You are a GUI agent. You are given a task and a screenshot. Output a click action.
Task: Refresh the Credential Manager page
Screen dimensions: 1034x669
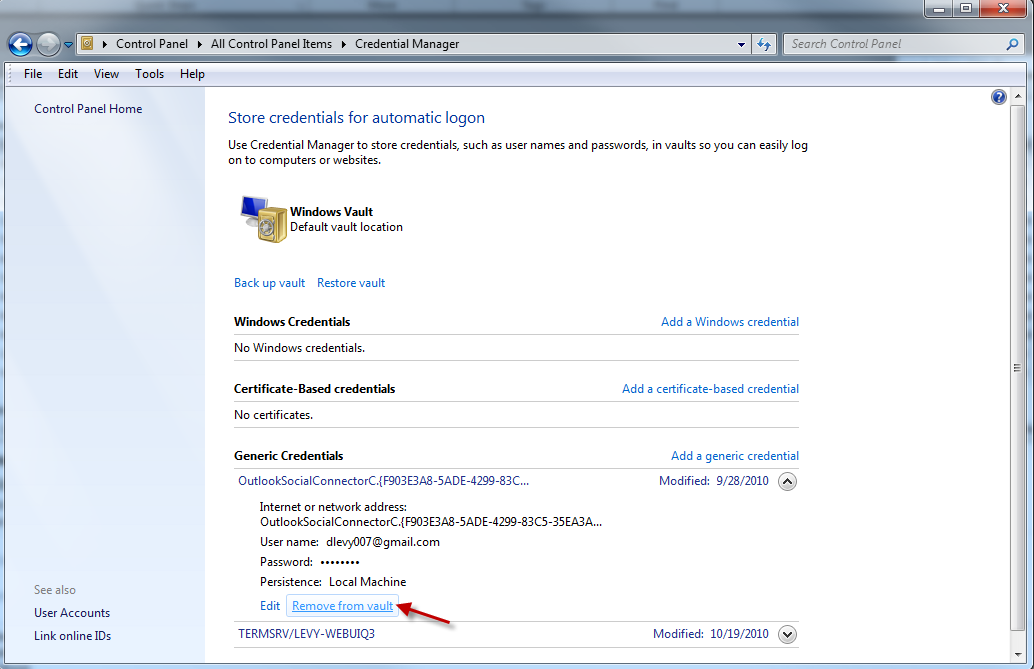click(764, 44)
